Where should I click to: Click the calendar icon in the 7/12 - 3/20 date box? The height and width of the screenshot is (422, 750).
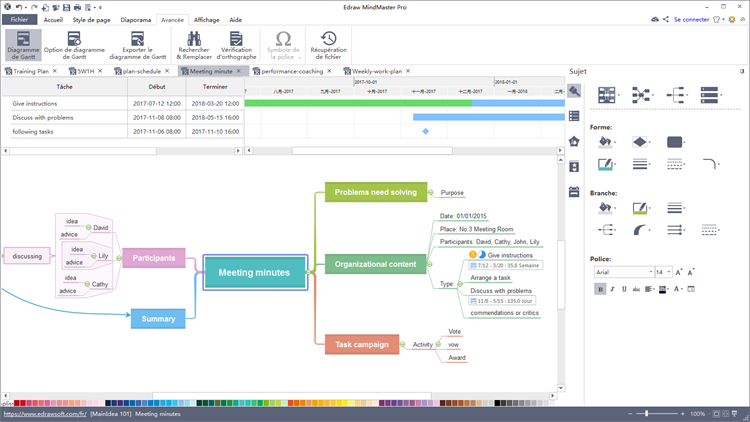coord(473,265)
